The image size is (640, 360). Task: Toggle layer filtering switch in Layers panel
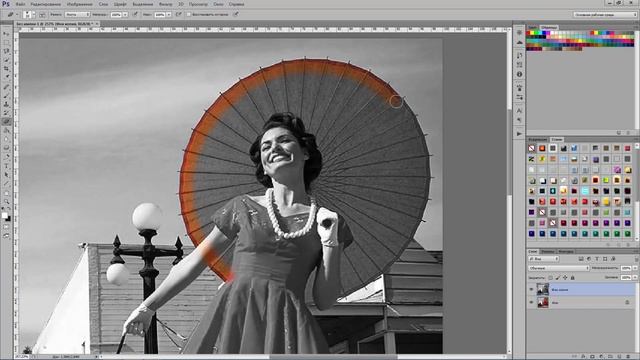point(636,259)
